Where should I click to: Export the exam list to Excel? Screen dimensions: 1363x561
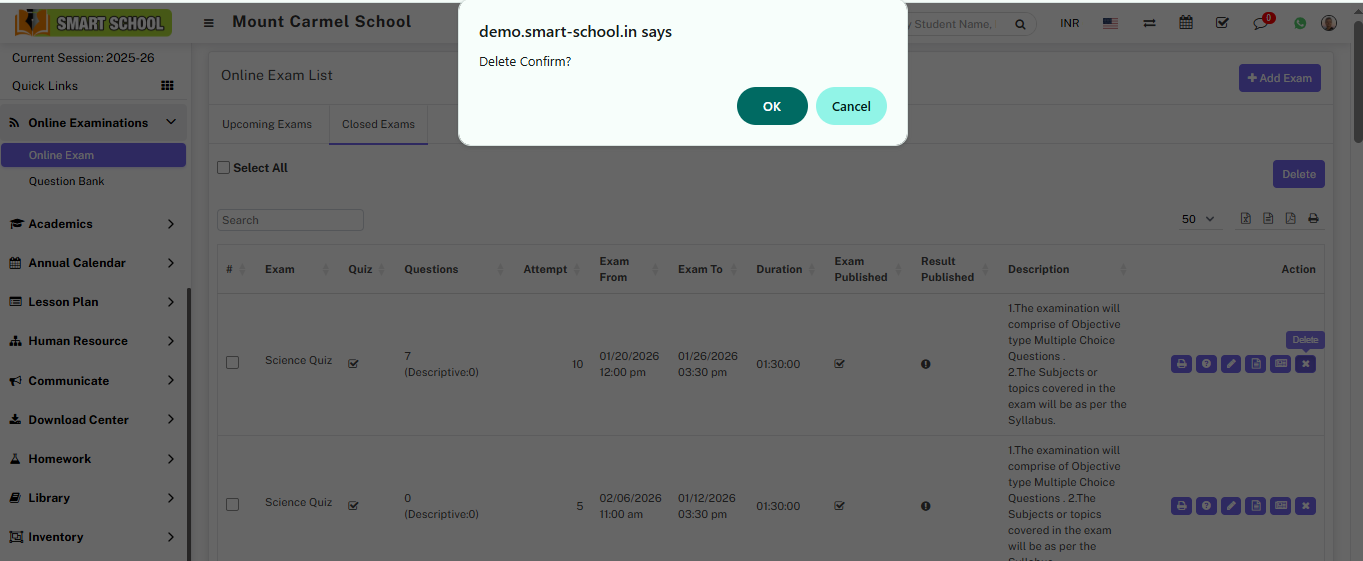click(x=1246, y=219)
